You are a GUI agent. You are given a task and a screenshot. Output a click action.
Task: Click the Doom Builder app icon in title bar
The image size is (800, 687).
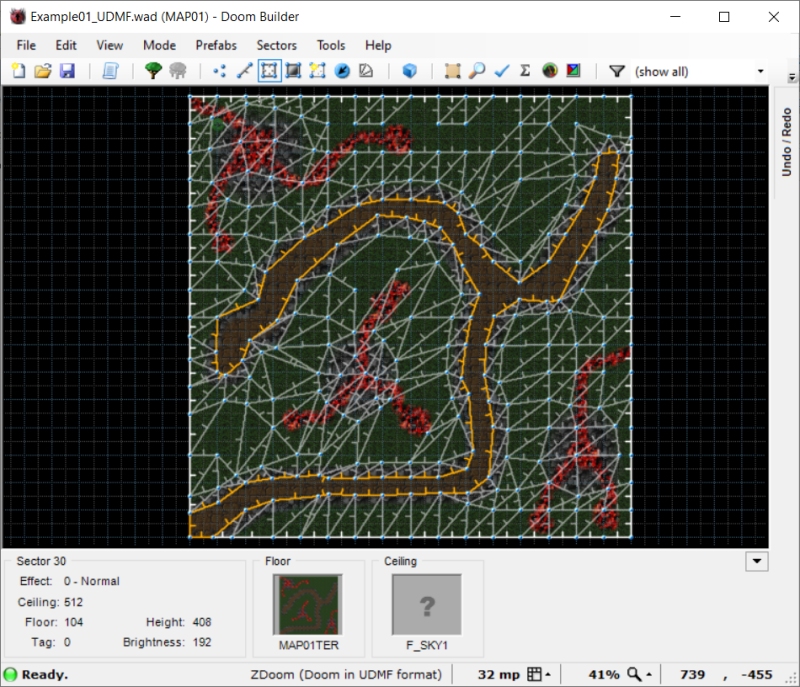tap(18, 16)
